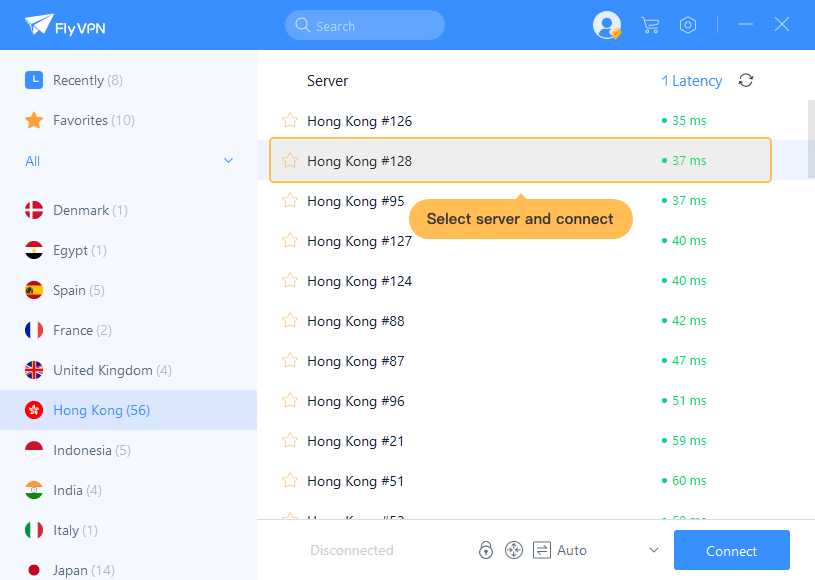815x580 pixels.
Task: Select Hong Kong (56) in the sidebar
Action: 128,411
